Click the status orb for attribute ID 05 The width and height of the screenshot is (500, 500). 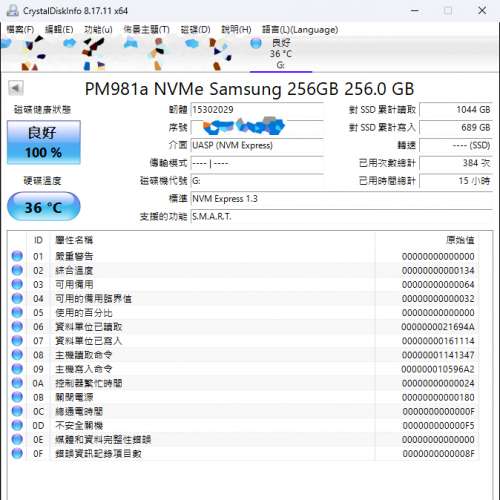click(17, 312)
